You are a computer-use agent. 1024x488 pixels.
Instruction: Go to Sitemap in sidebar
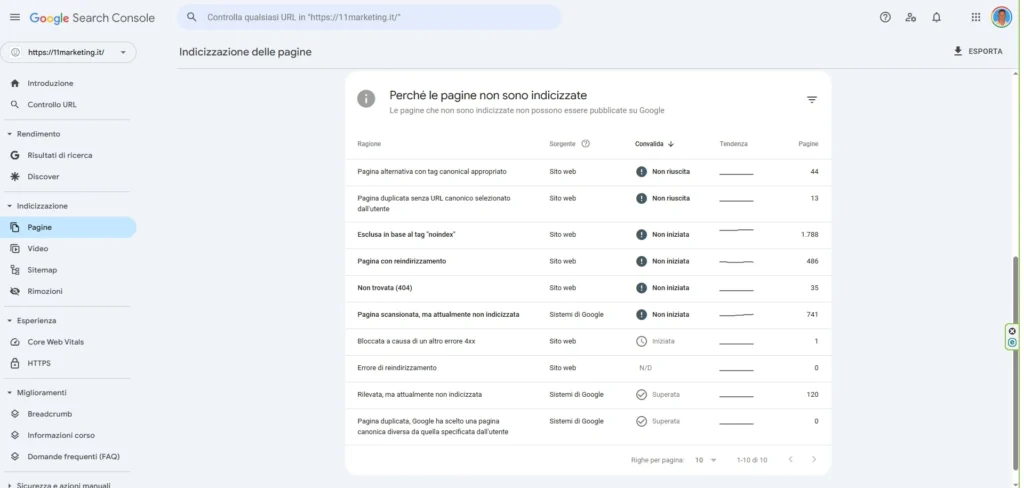tap(42, 270)
